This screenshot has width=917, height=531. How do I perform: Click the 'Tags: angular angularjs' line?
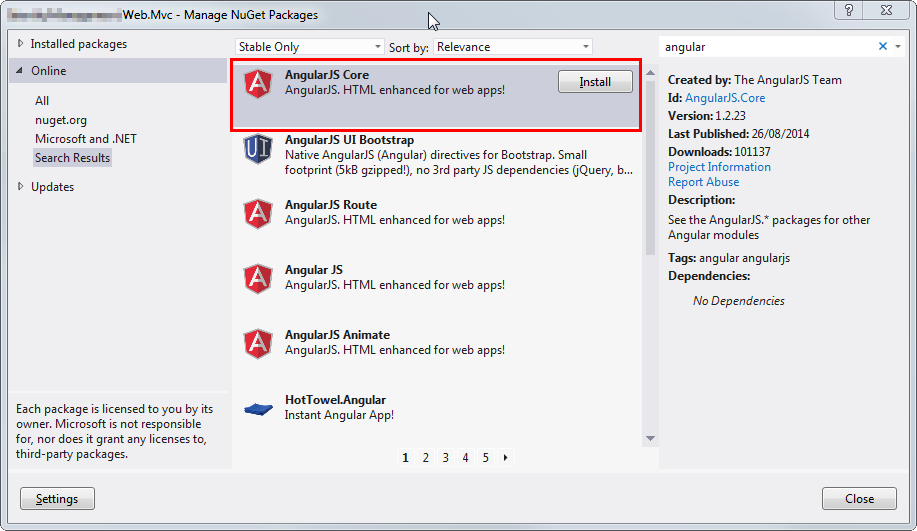click(x=729, y=258)
